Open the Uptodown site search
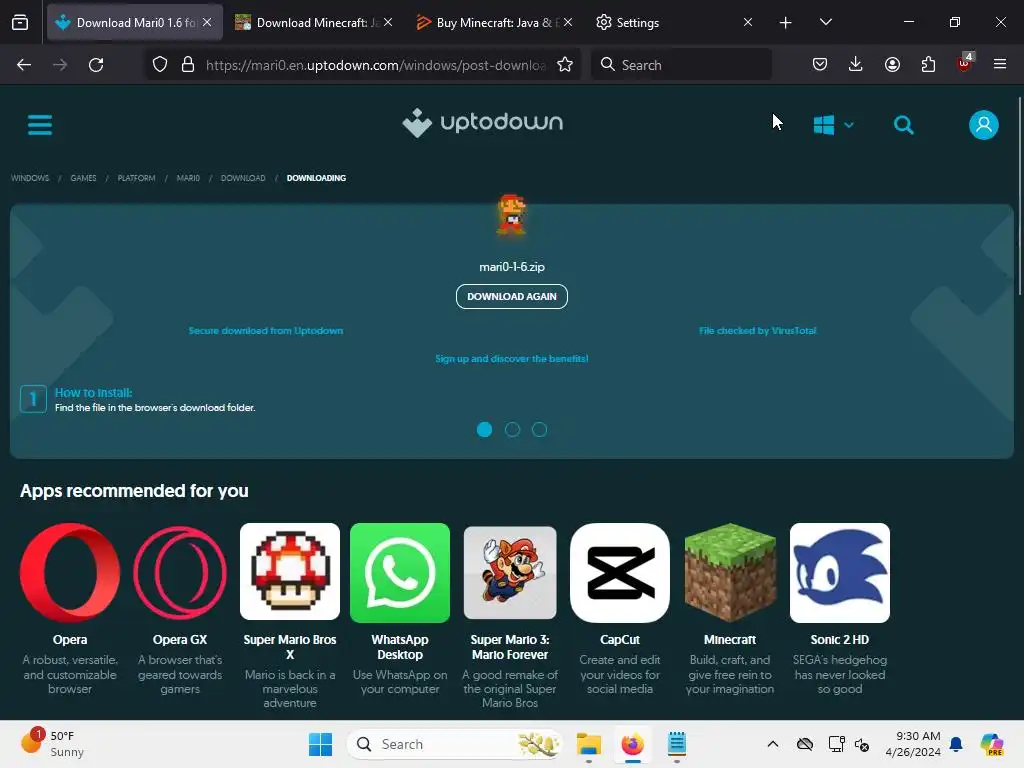Screen dimensions: 1024x768 click(x=904, y=125)
